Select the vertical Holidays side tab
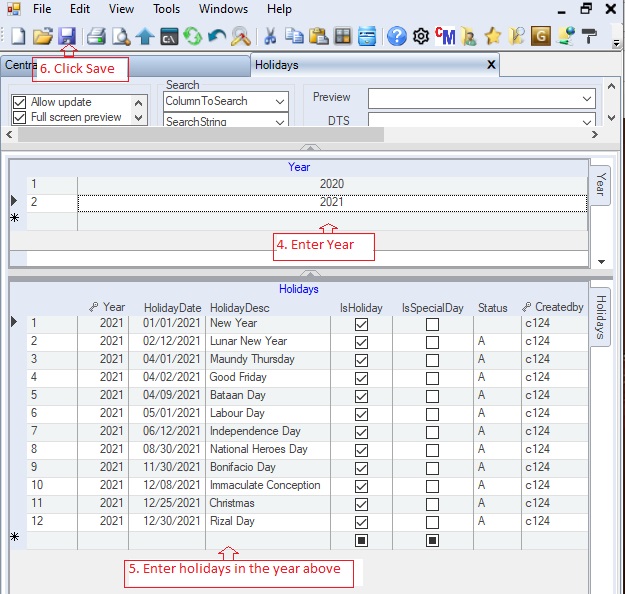 (x=601, y=317)
